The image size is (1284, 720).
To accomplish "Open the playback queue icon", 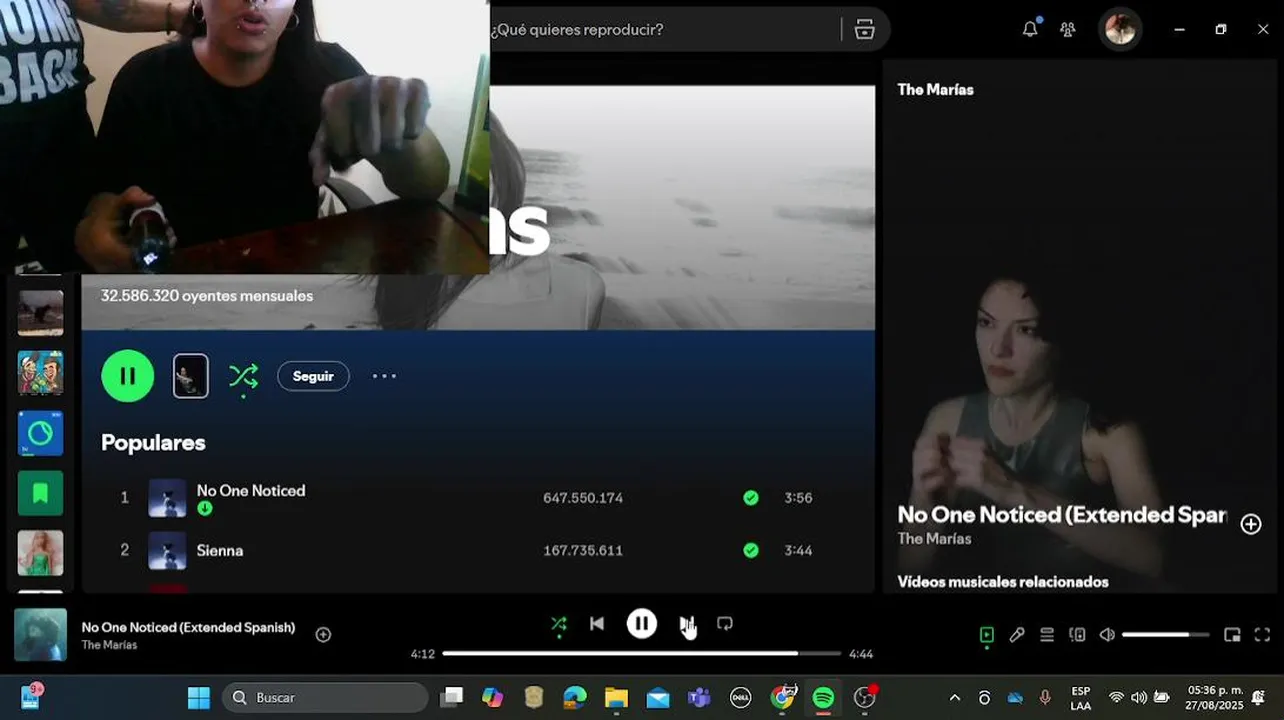I will tap(1047, 634).
